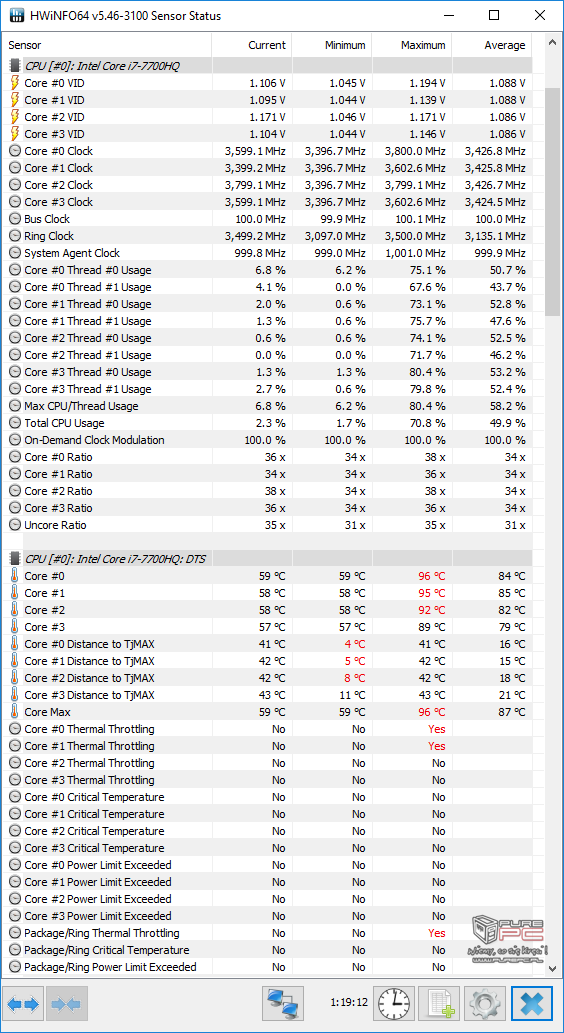
Task: Click the Ring Clock gauge icon
Action: (15, 236)
